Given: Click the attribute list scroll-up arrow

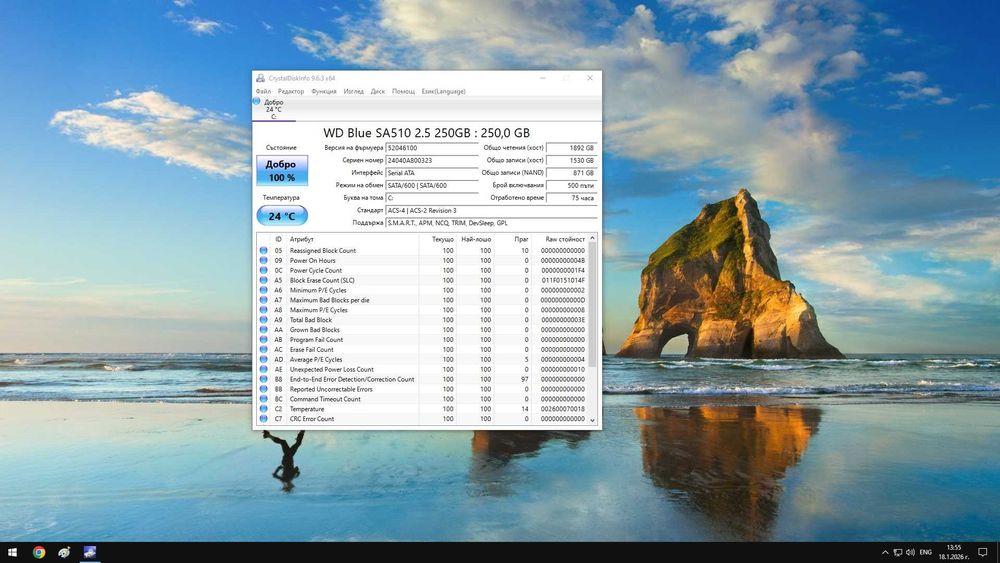Looking at the screenshot, I should click(592, 238).
